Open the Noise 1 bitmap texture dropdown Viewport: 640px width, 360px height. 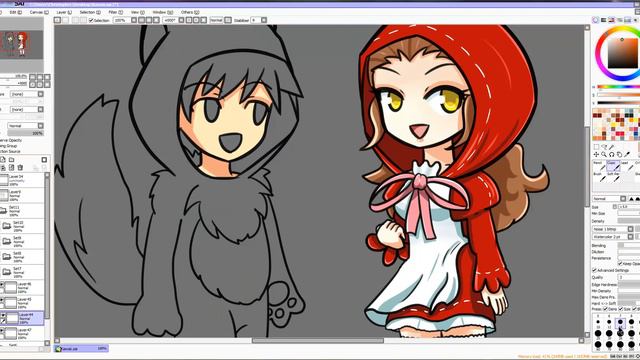[613, 229]
